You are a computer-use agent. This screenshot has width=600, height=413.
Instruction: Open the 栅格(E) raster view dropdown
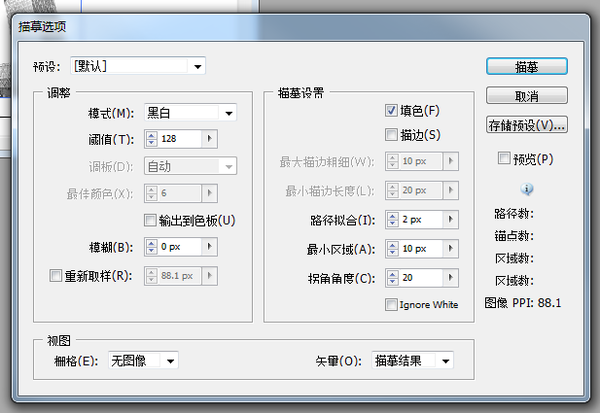(143, 361)
